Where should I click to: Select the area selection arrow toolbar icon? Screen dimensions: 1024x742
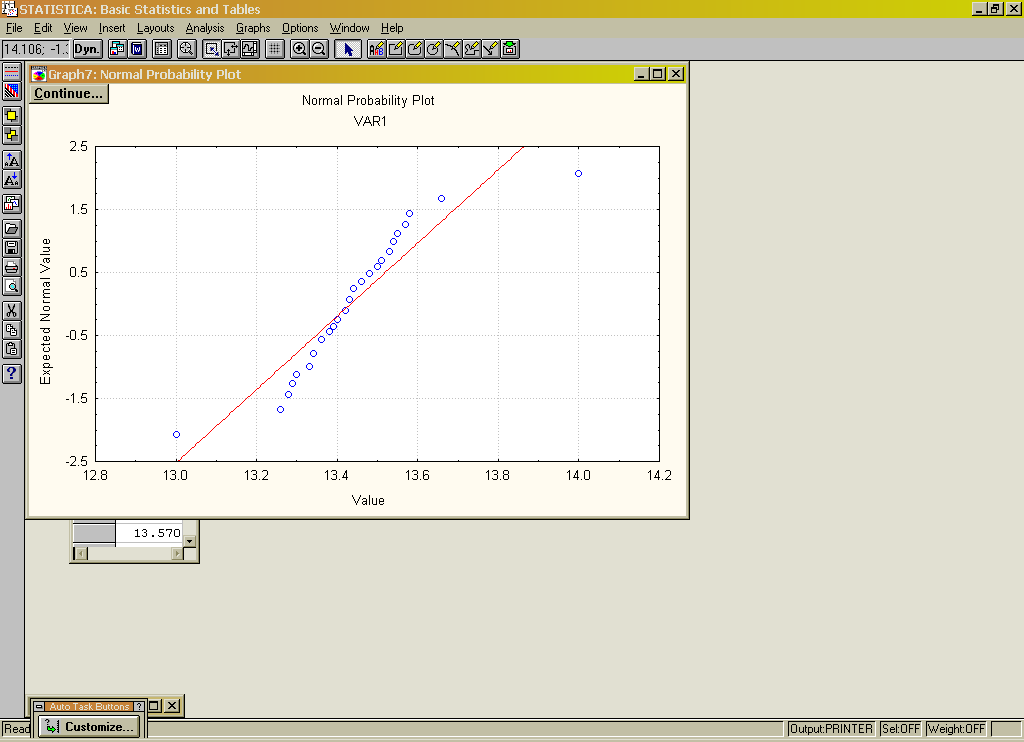212,49
